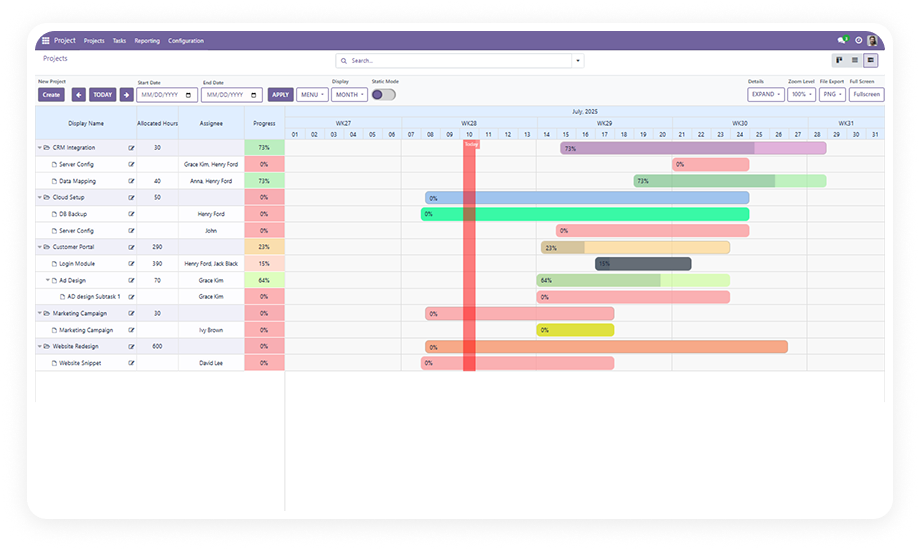Edit the Ad Design row

pyautogui.click(x=131, y=281)
